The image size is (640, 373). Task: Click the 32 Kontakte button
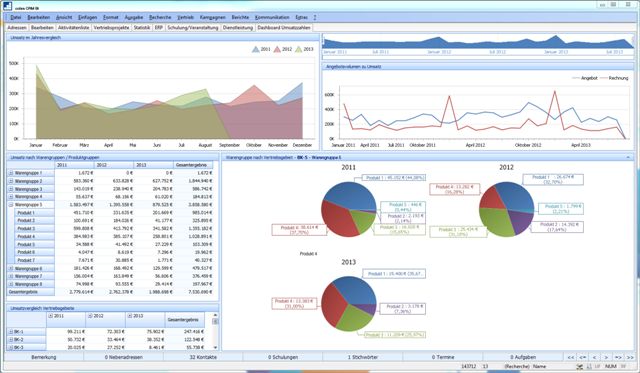pyautogui.click(x=203, y=357)
